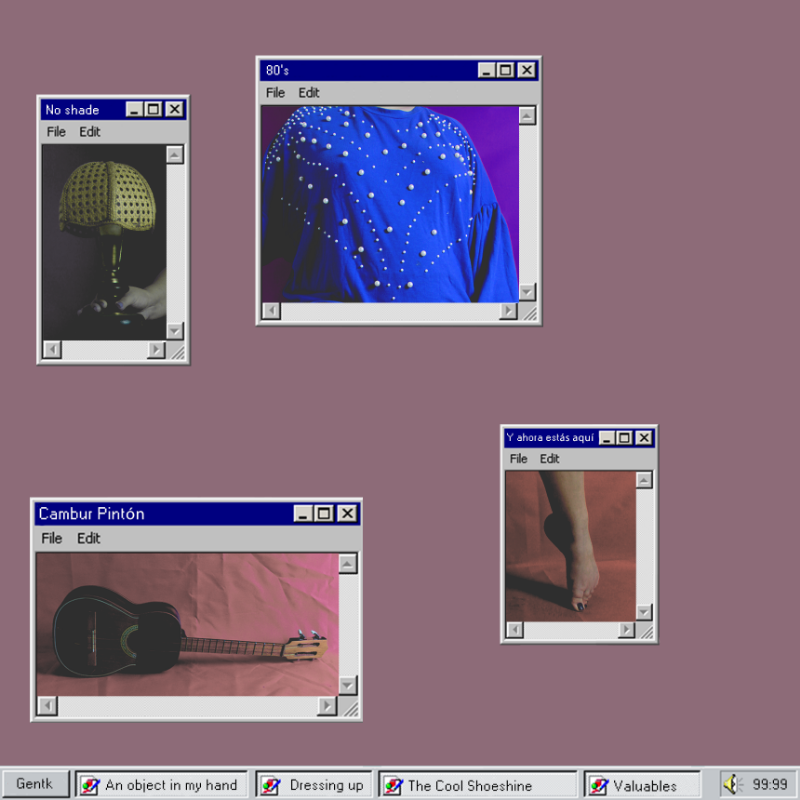Open Edit menu in Y ahora estás aquí window
The height and width of the screenshot is (800, 800).
(x=549, y=459)
